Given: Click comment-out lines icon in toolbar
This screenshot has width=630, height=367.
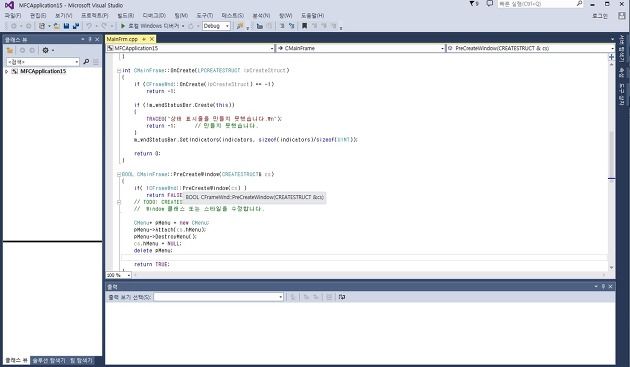Looking at the screenshot, I should 282,26.
